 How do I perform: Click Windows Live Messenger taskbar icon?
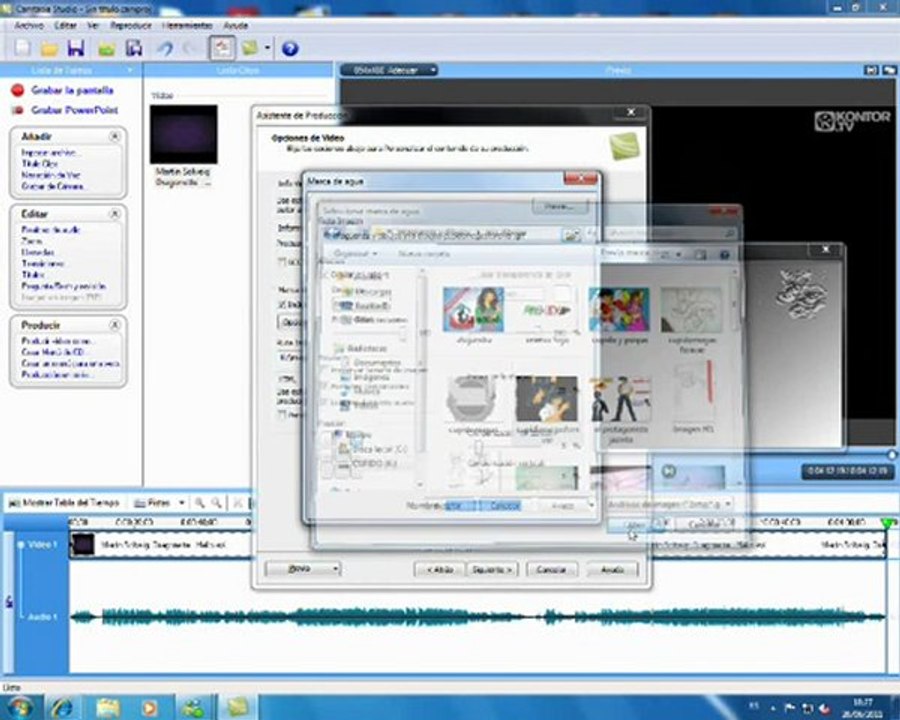195,707
